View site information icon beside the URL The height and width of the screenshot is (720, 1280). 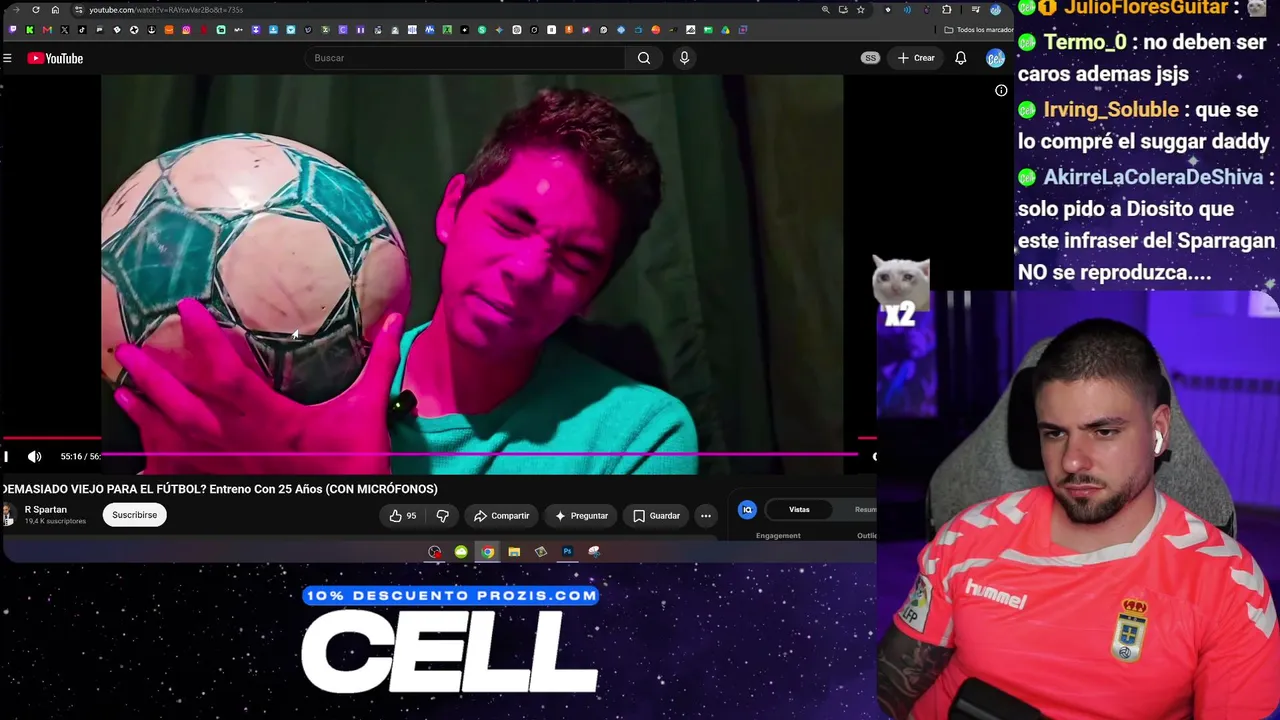coord(79,10)
